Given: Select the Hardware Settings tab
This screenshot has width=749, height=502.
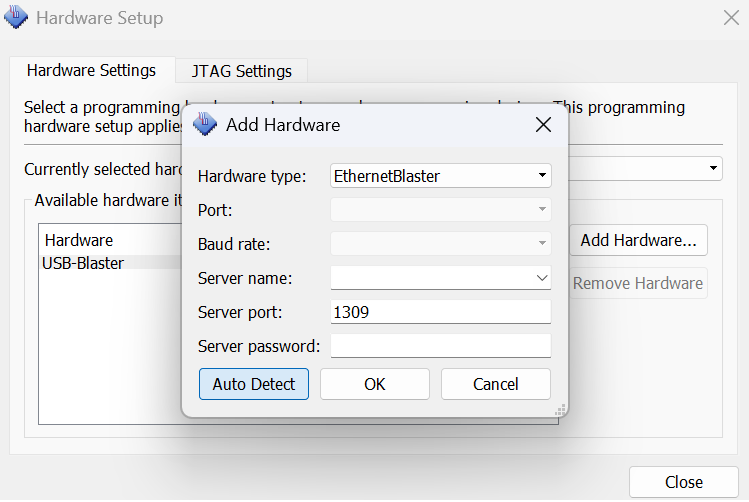Looking at the screenshot, I should pyautogui.click(x=91, y=70).
